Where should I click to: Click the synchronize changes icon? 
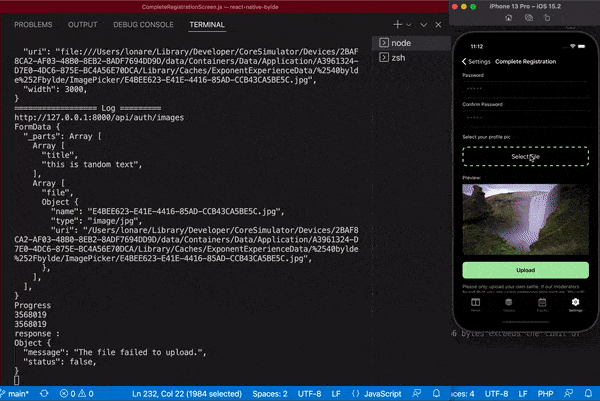(x=44, y=393)
